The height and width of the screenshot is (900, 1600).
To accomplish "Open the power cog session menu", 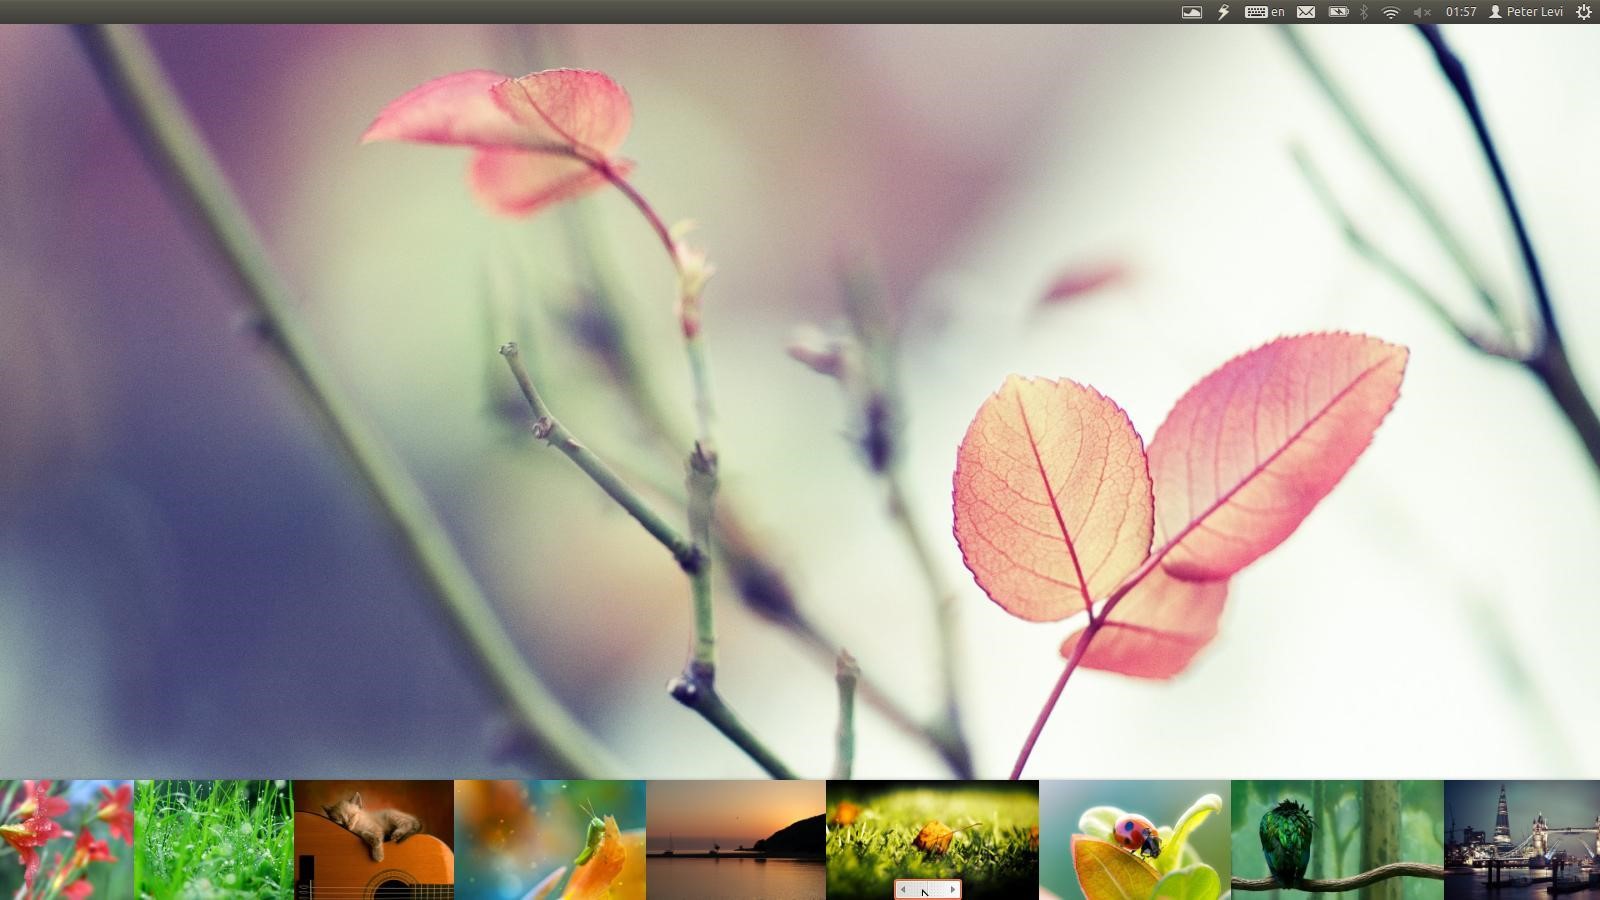I will tap(1583, 12).
